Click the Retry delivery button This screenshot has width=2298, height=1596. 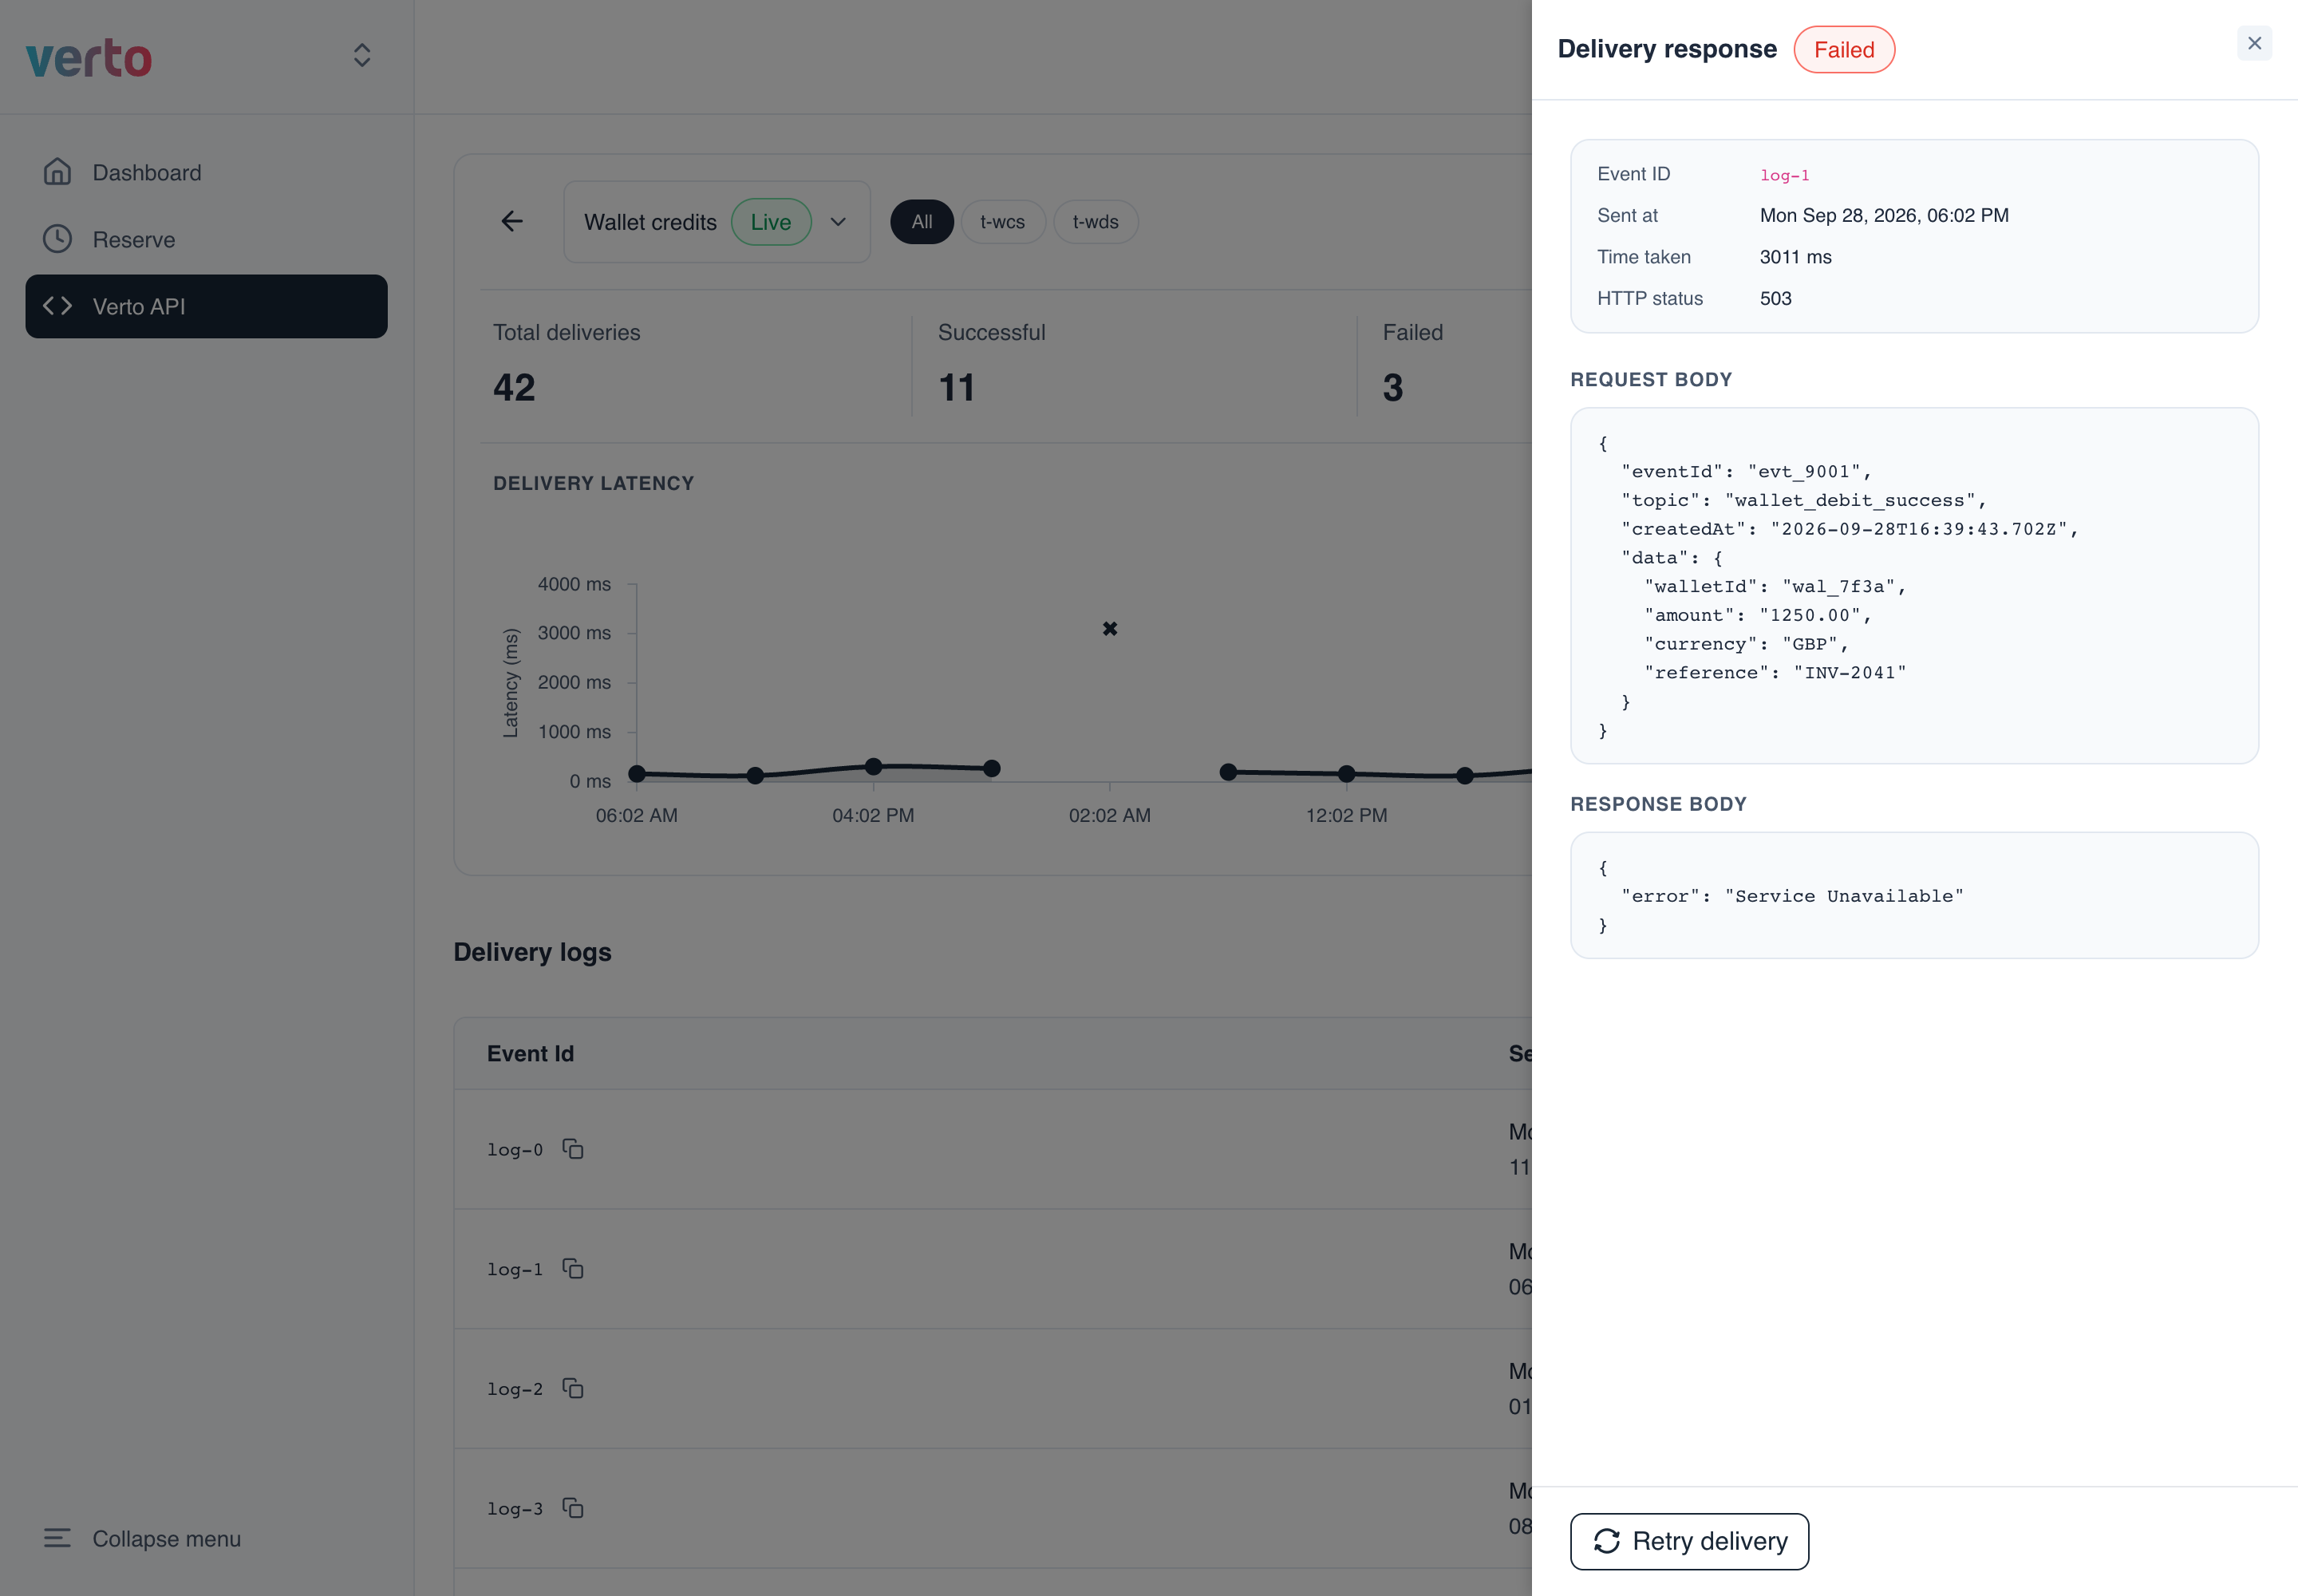pos(1689,1541)
